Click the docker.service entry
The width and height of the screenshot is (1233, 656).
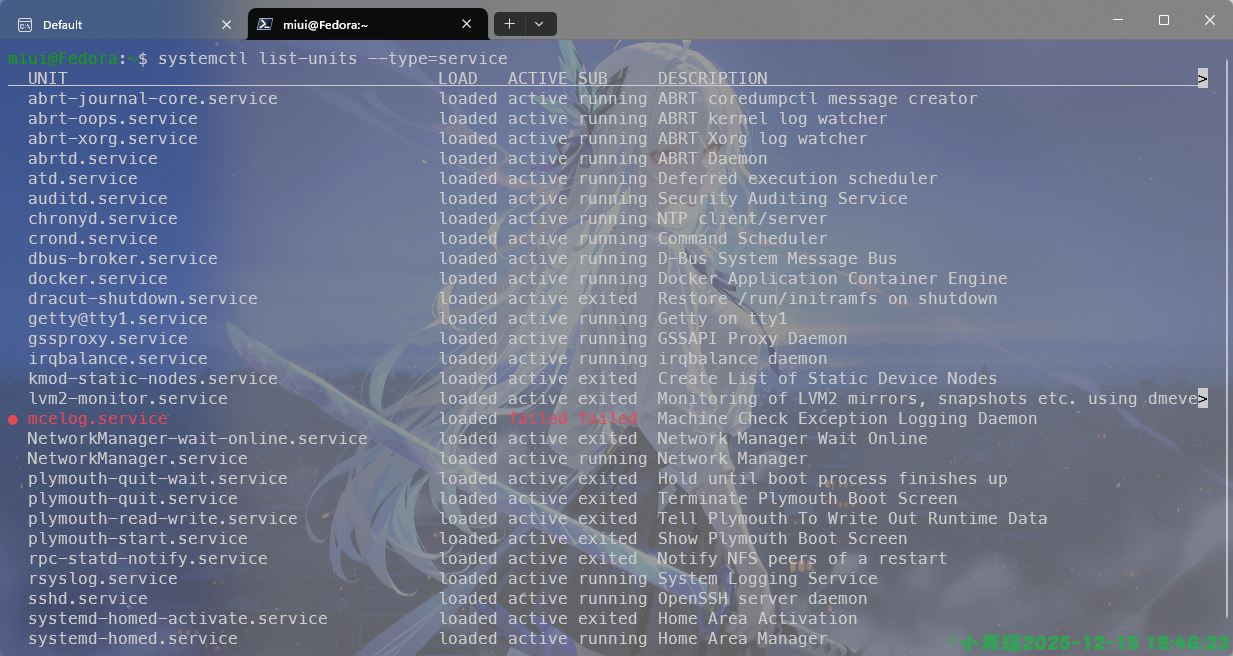click(97, 278)
